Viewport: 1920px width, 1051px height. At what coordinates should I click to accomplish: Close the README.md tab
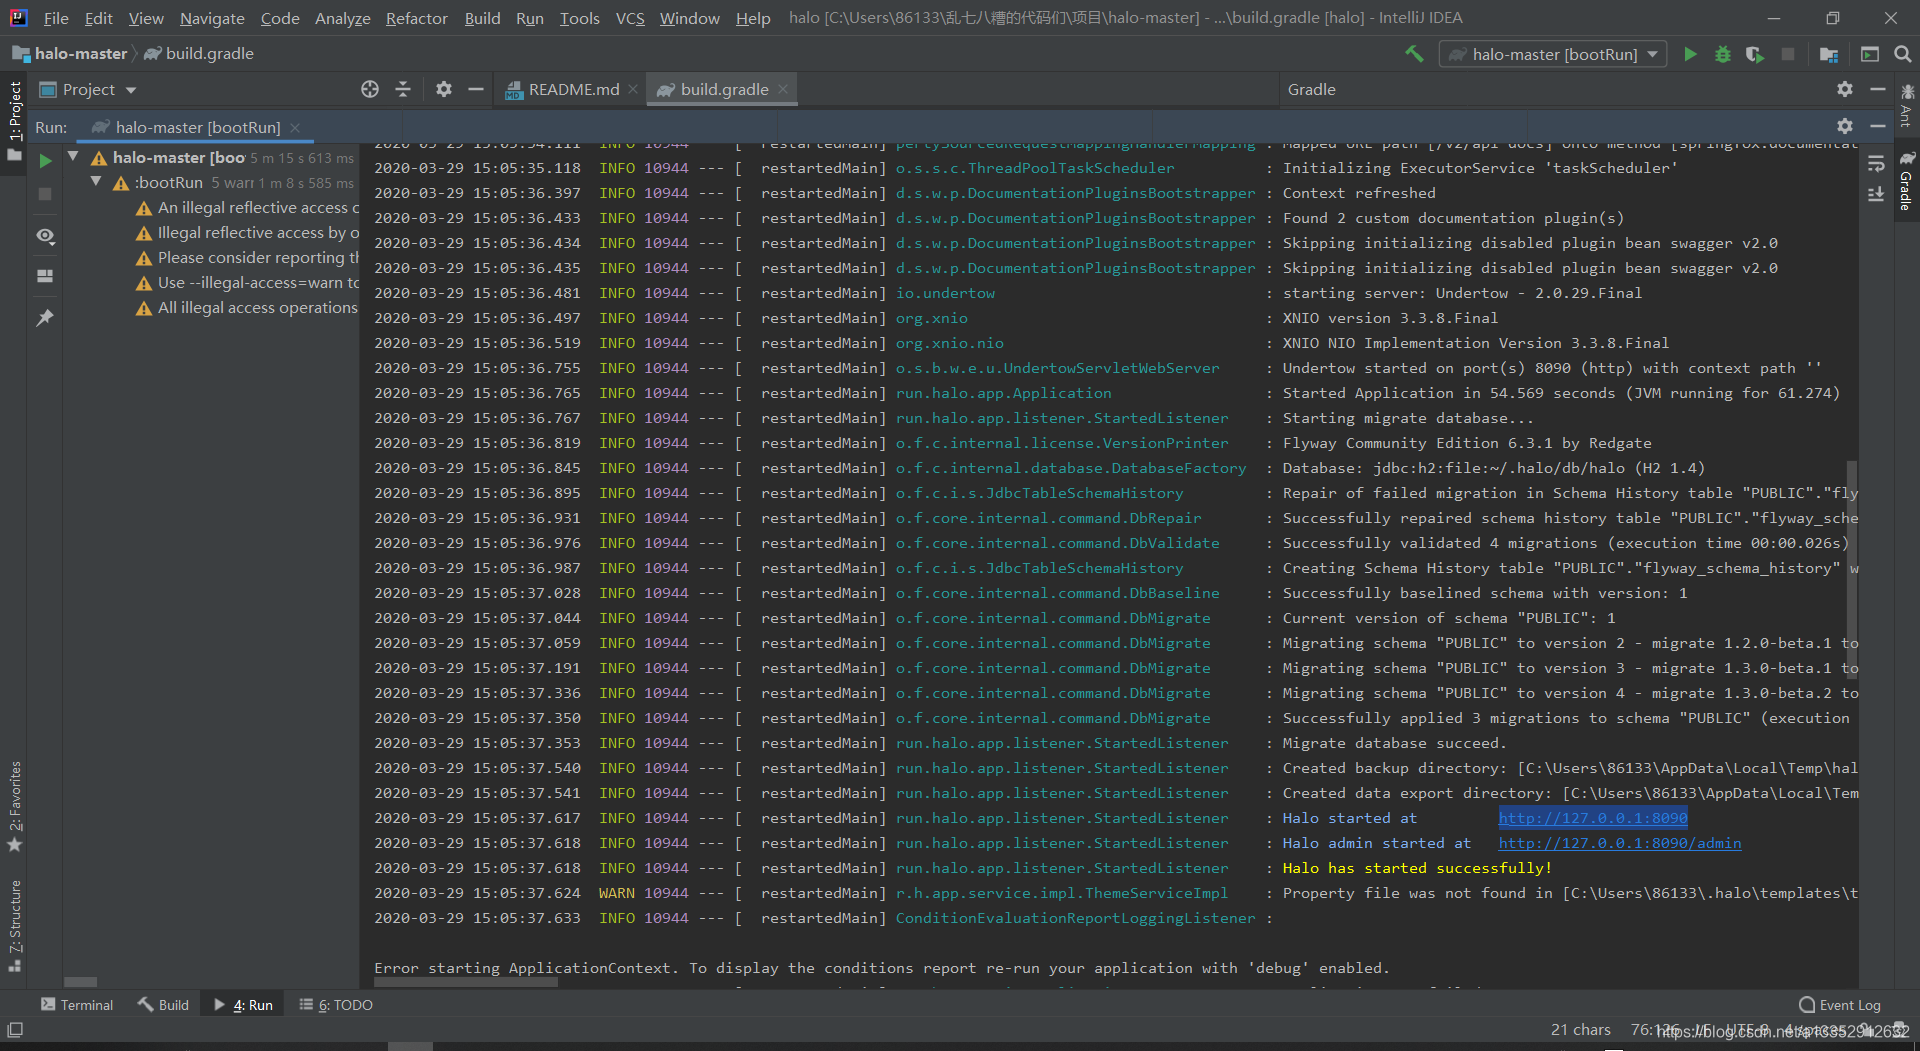633,89
